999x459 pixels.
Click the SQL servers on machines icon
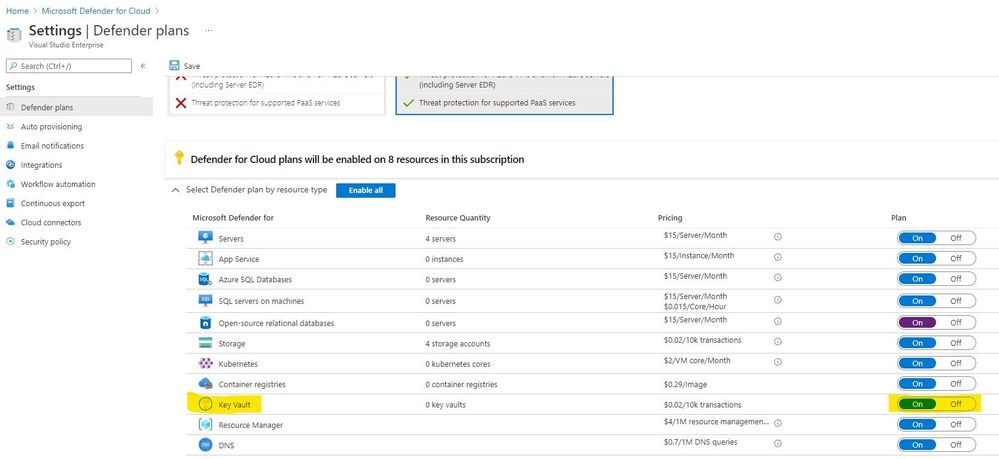[x=205, y=300]
